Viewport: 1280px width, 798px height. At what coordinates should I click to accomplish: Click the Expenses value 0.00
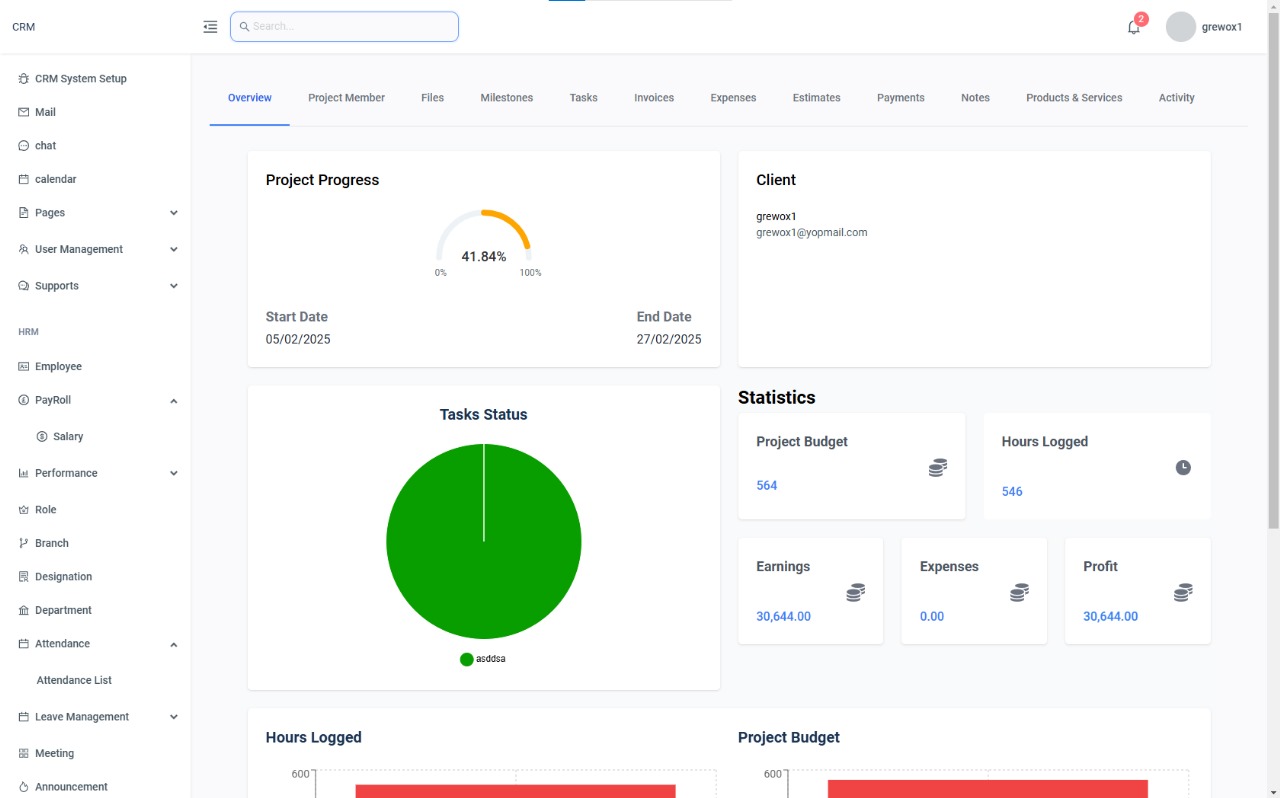(932, 617)
